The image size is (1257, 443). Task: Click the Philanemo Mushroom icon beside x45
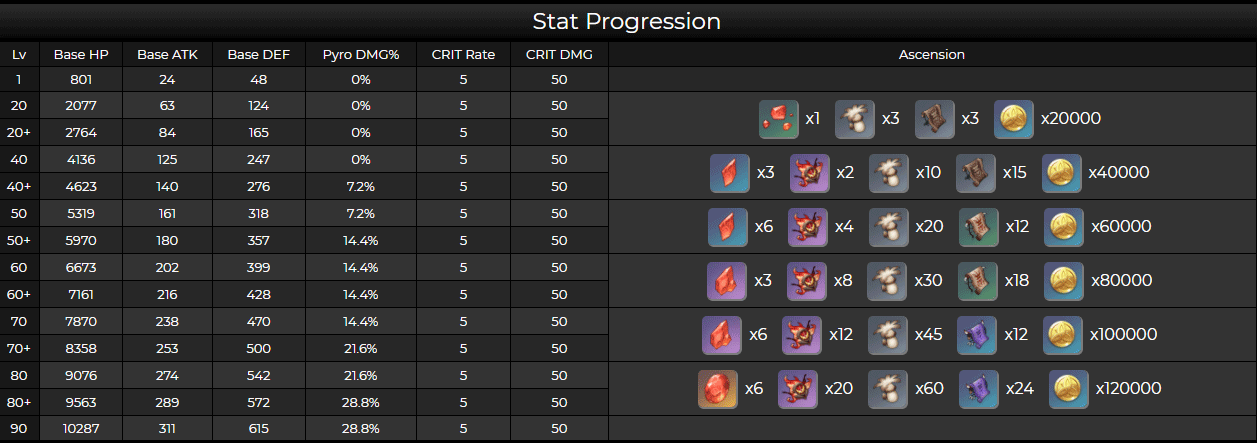point(887,335)
